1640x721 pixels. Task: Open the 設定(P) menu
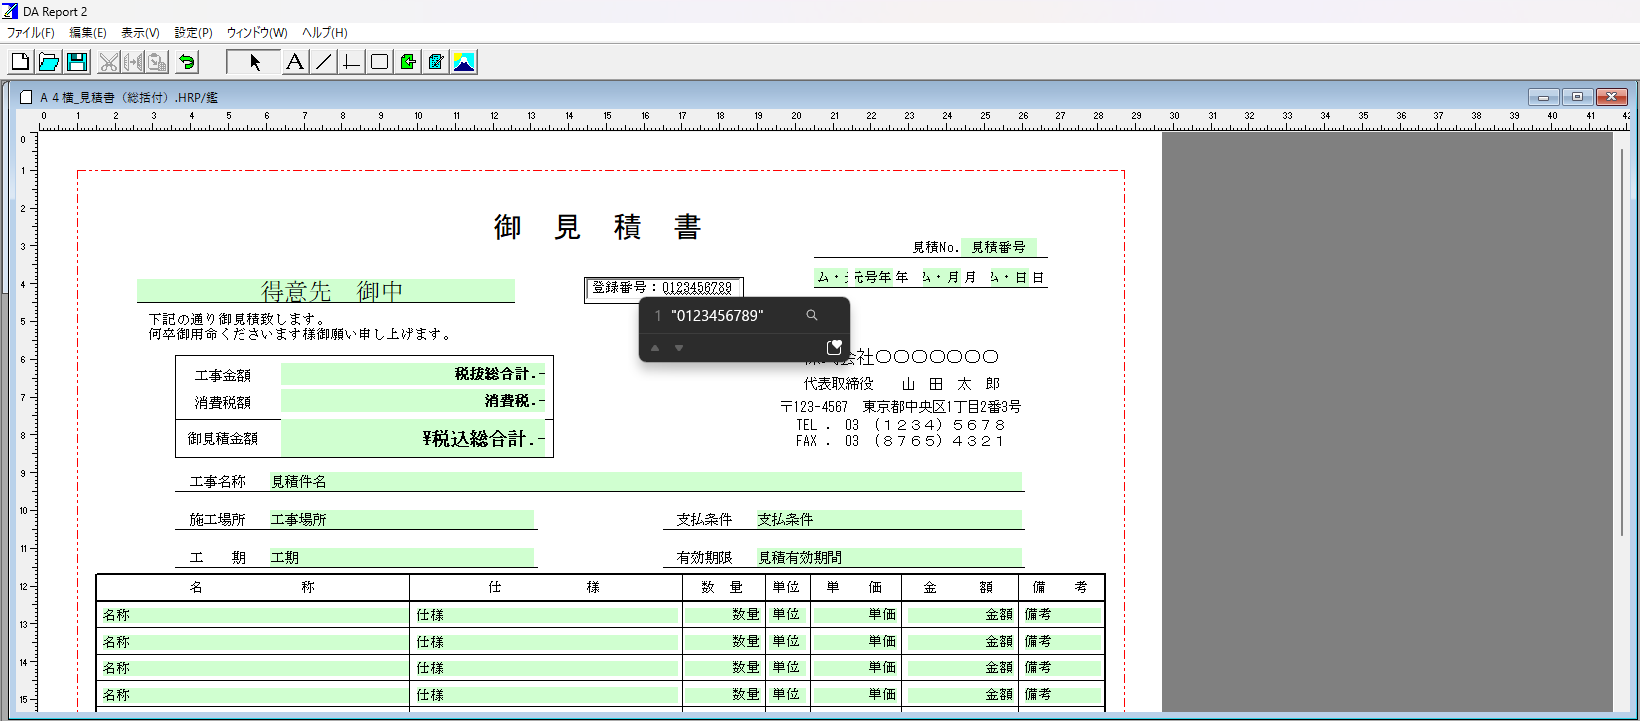(193, 33)
